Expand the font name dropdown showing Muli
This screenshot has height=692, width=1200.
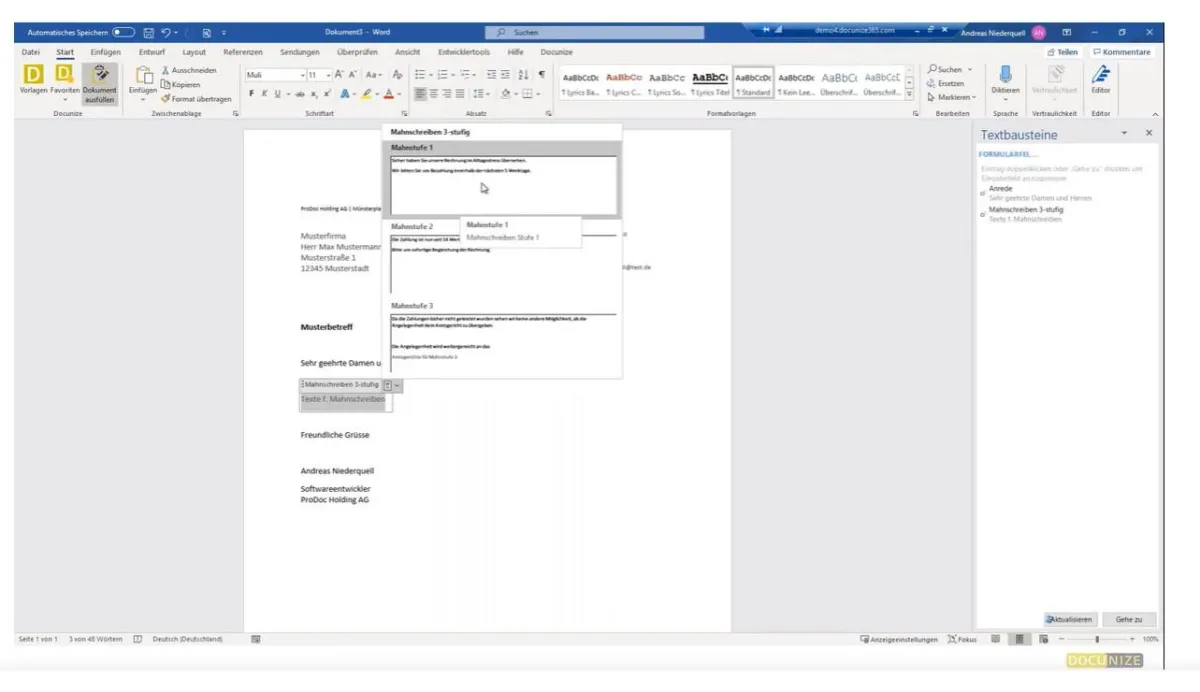(x=302, y=75)
